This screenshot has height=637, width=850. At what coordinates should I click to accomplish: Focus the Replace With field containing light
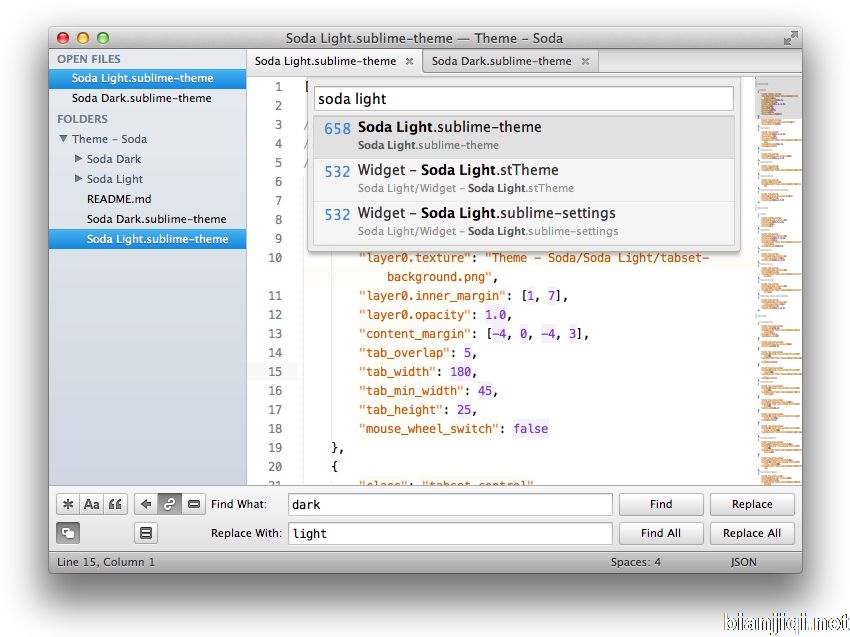[x=450, y=533]
